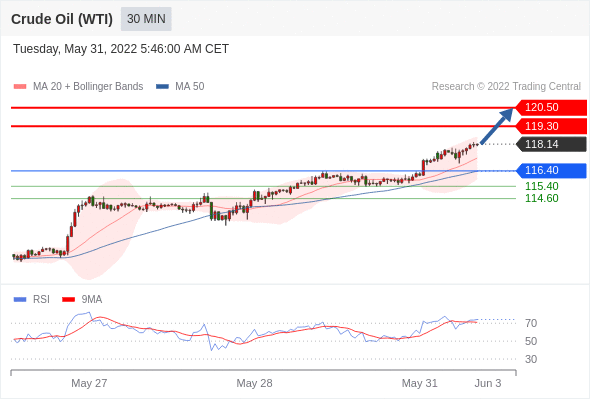Click the blue MA 50 legend swatch
The image size is (590, 400).
pos(162,87)
